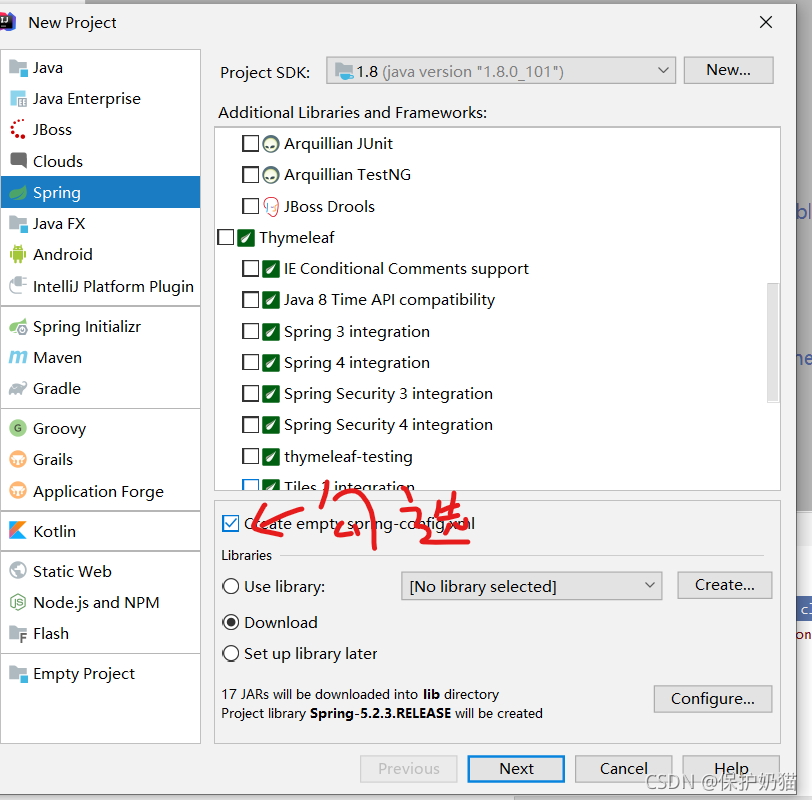The image size is (812, 800).
Task: Click the Cancel button
Action: 624,769
